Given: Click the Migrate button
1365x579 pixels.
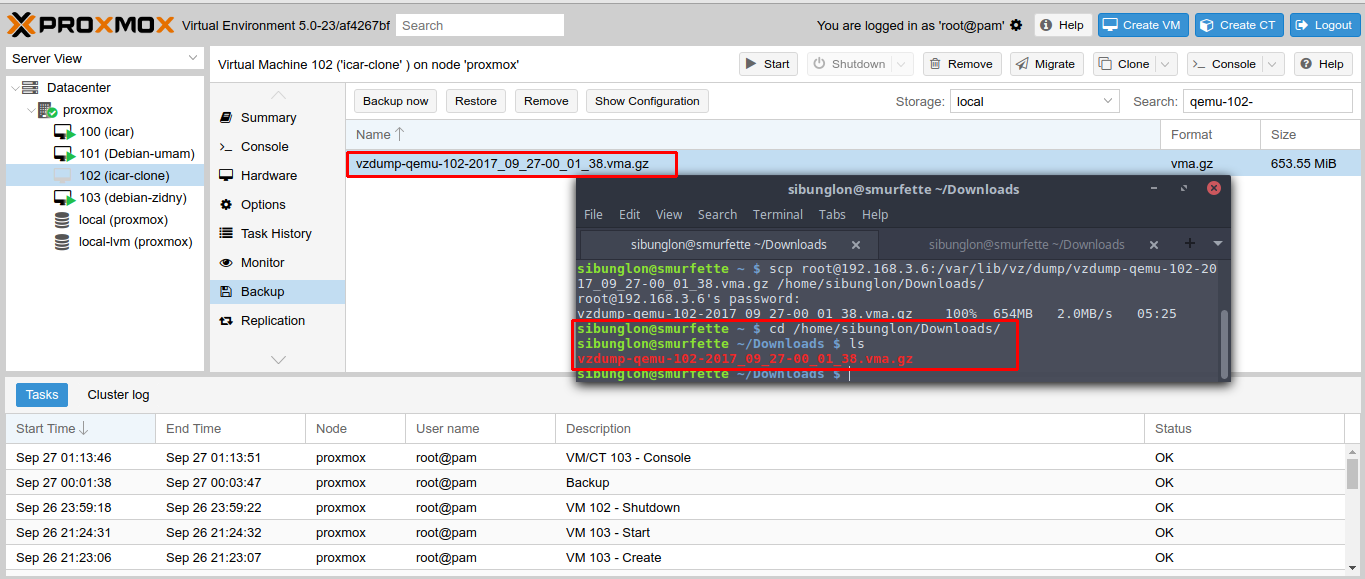Looking at the screenshot, I should point(1046,64).
